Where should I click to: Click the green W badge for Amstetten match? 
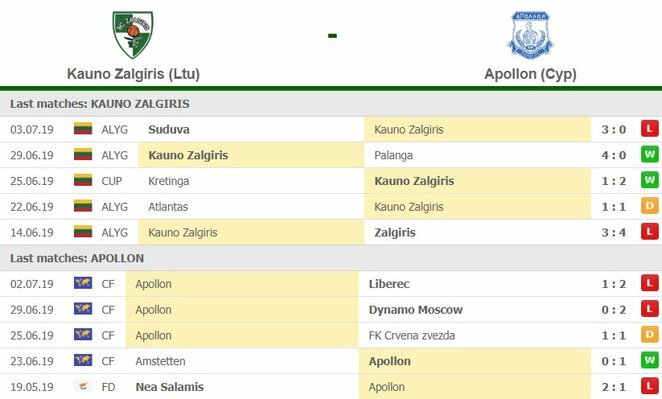click(x=650, y=361)
